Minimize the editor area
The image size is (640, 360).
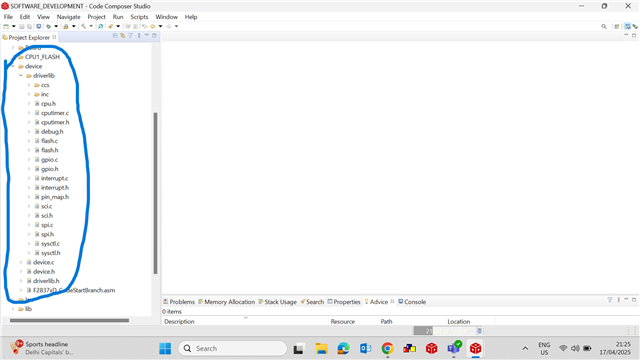click(x=626, y=35)
